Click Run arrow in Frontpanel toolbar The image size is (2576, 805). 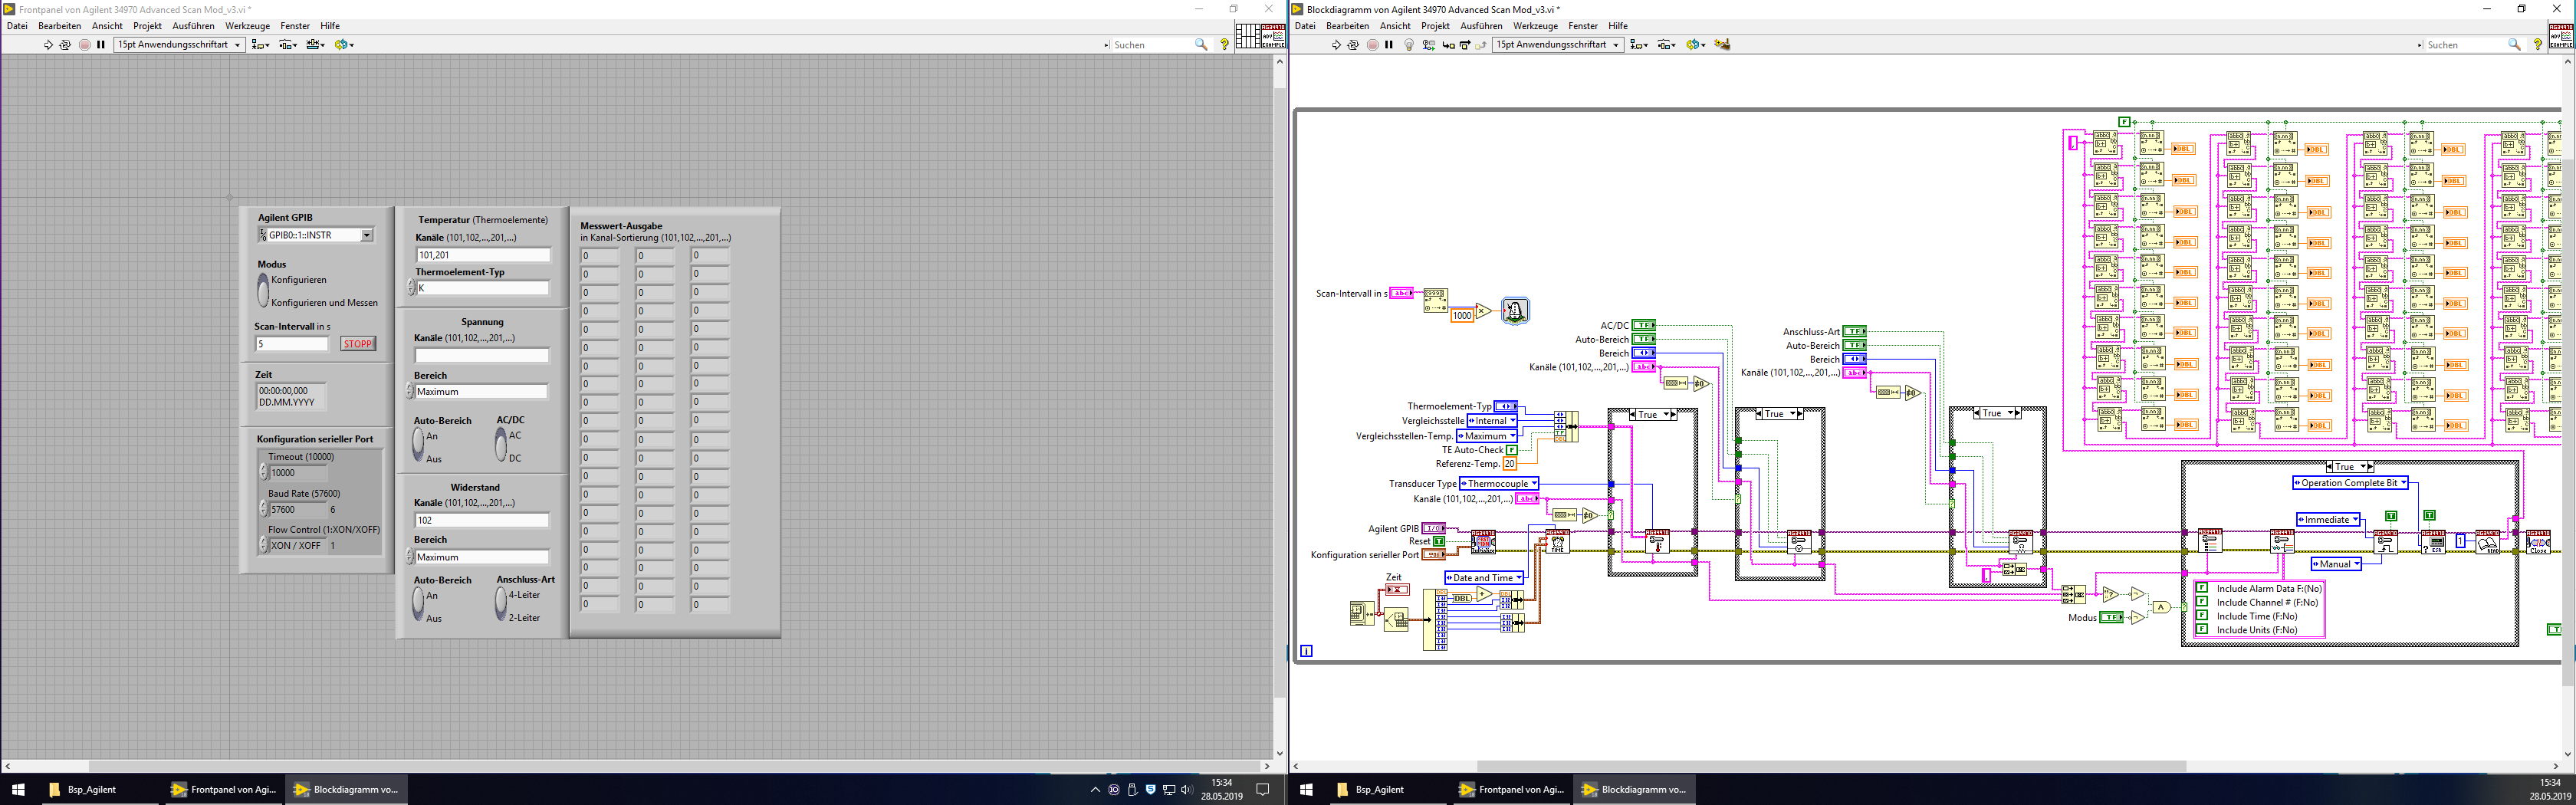point(48,45)
